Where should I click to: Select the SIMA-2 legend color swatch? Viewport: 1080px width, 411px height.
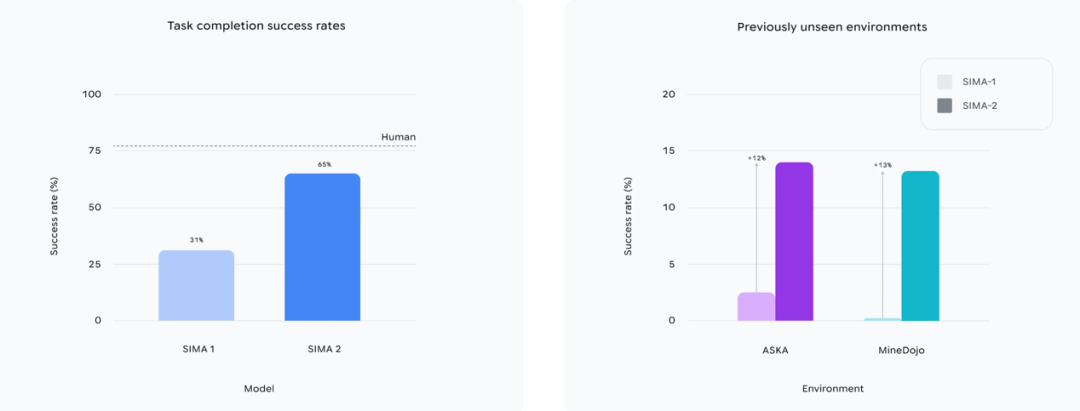945,105
